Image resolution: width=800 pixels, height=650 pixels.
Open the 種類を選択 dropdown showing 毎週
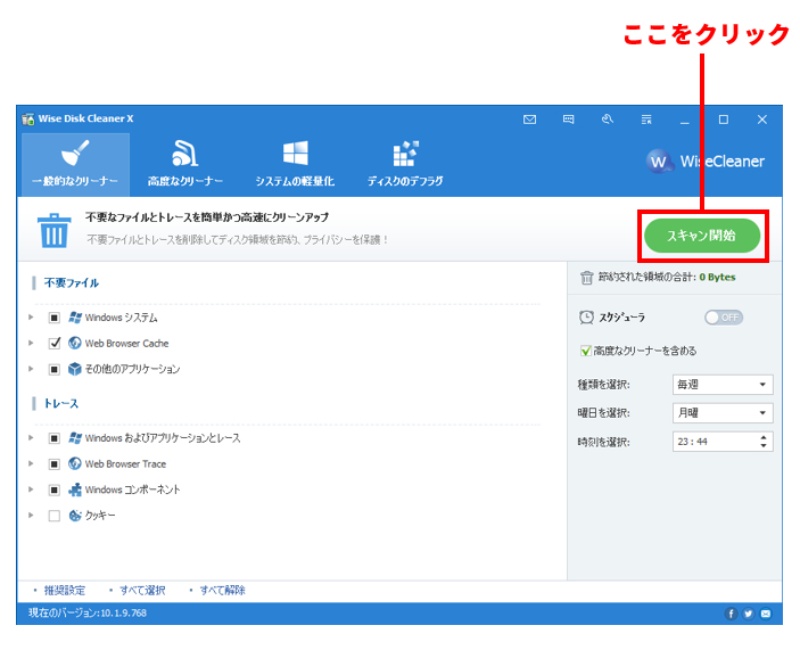pyautogui.click(x=725, y=384)
